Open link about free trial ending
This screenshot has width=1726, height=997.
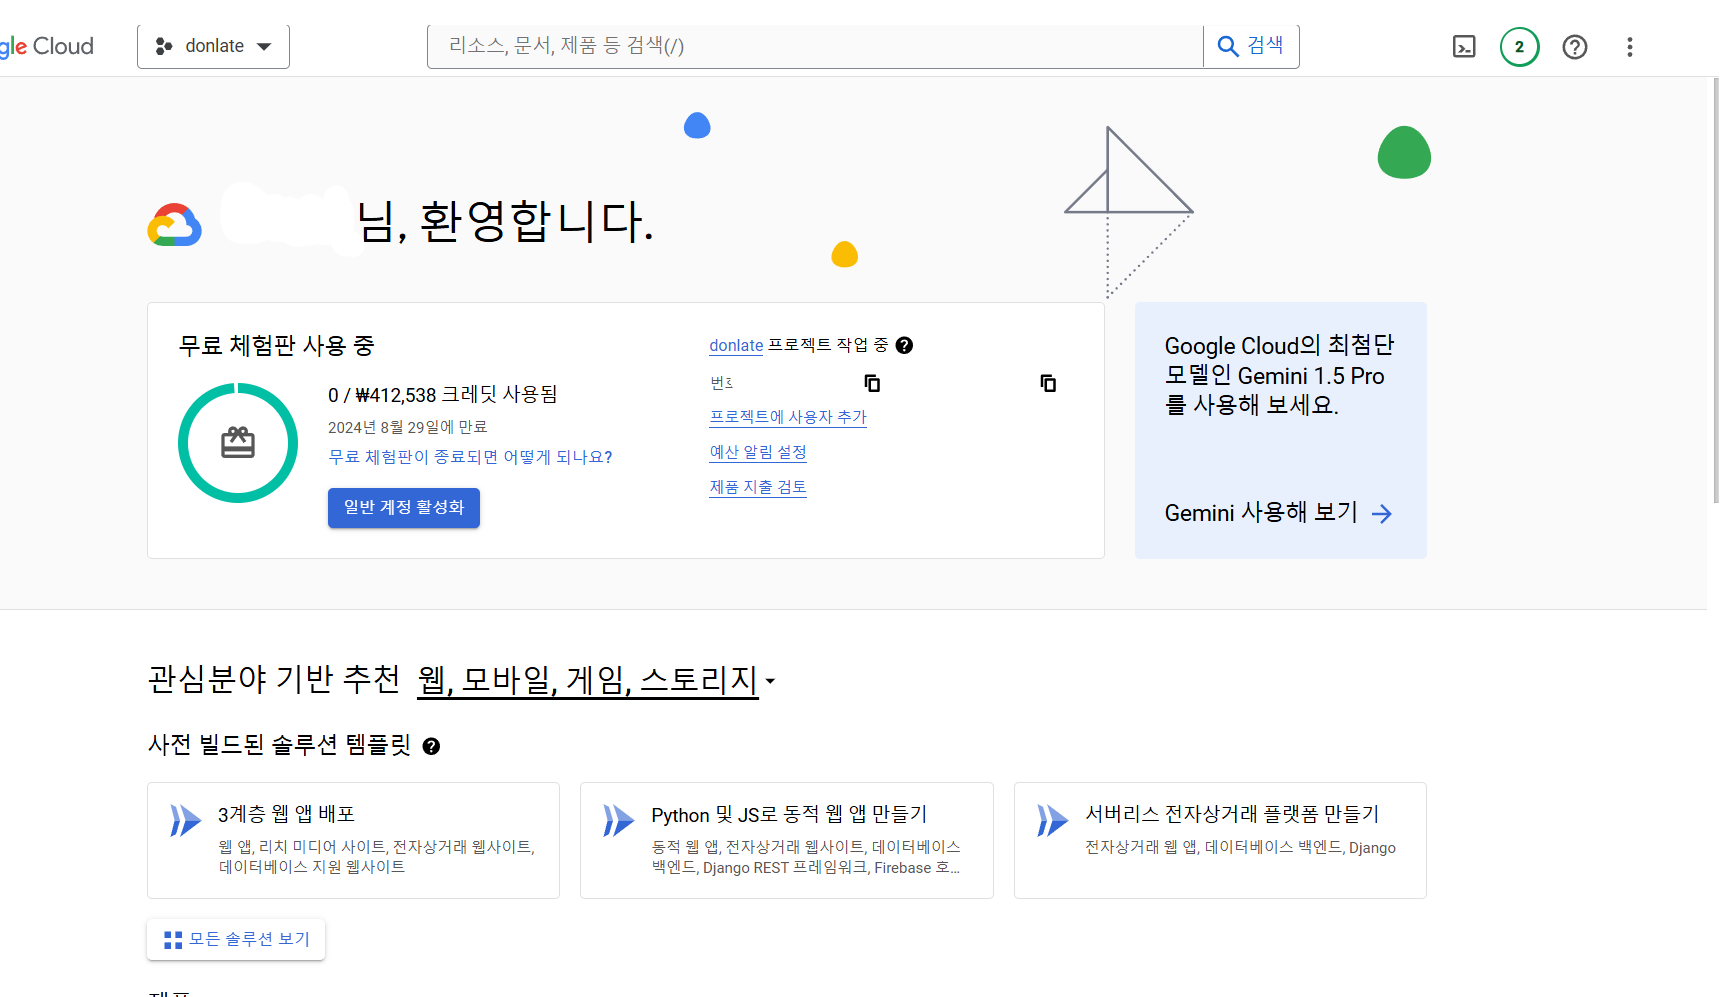click(470, 457)
